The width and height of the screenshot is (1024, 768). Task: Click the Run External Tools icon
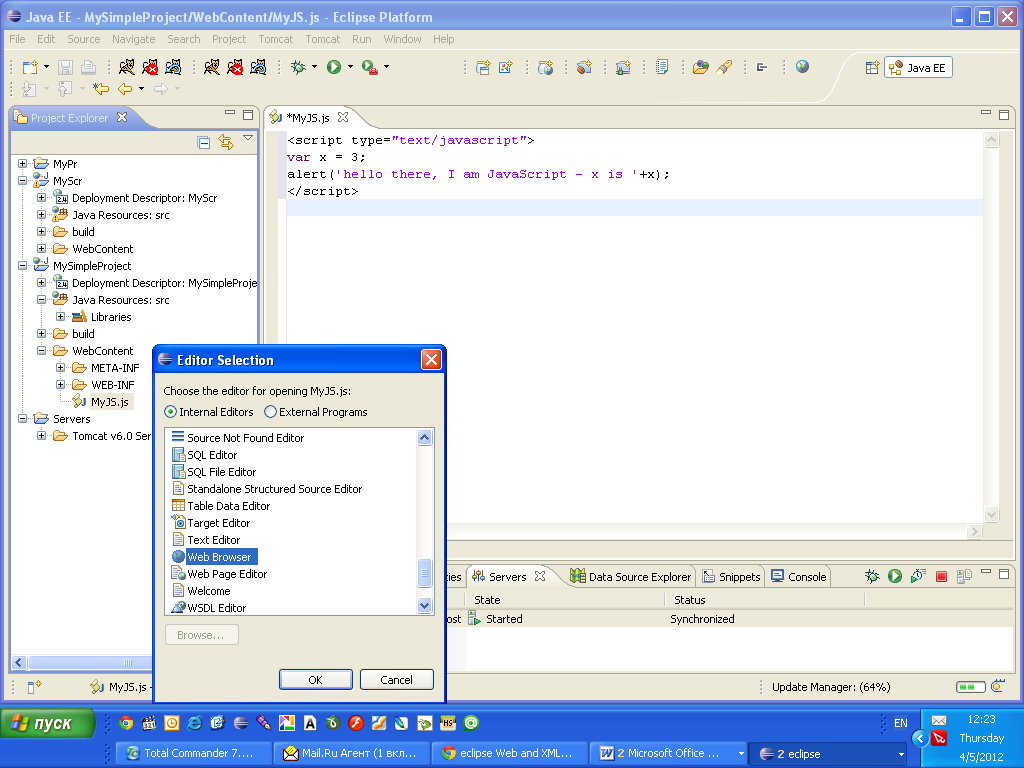point(369,67)
